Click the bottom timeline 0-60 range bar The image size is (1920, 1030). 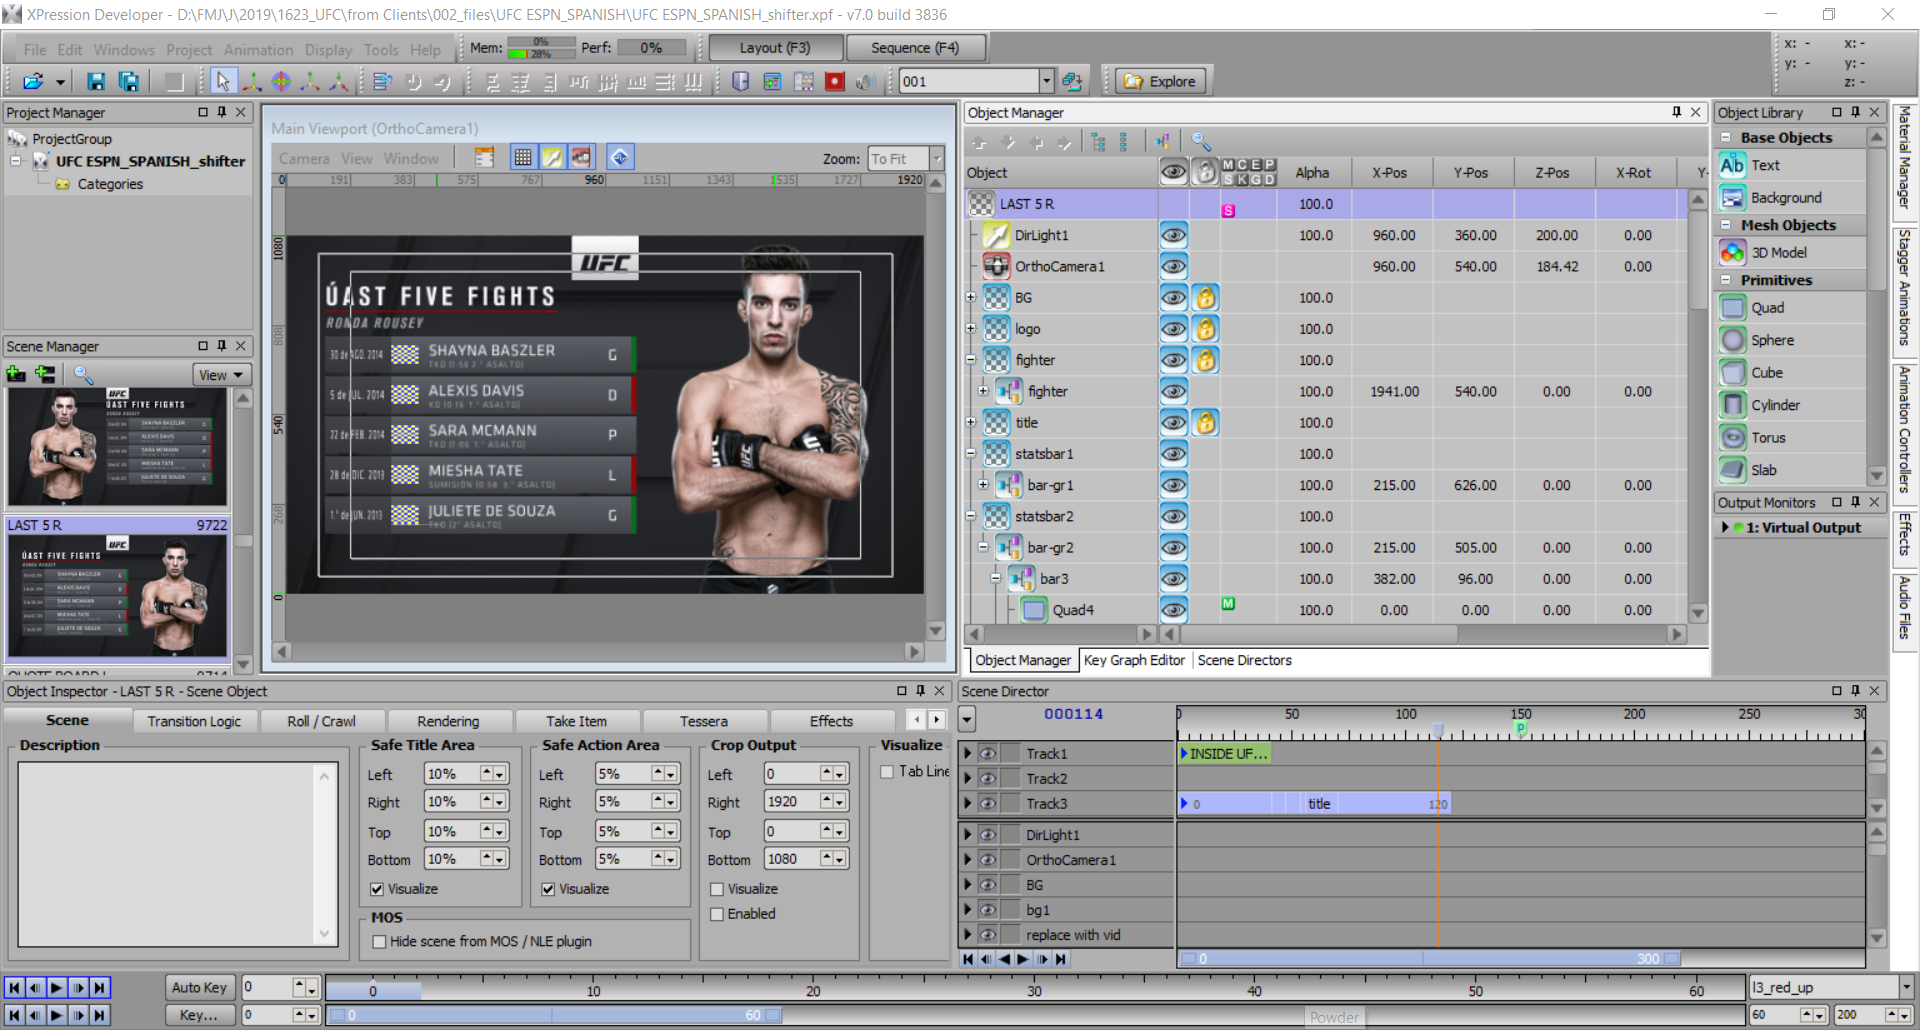point(555,1015)
